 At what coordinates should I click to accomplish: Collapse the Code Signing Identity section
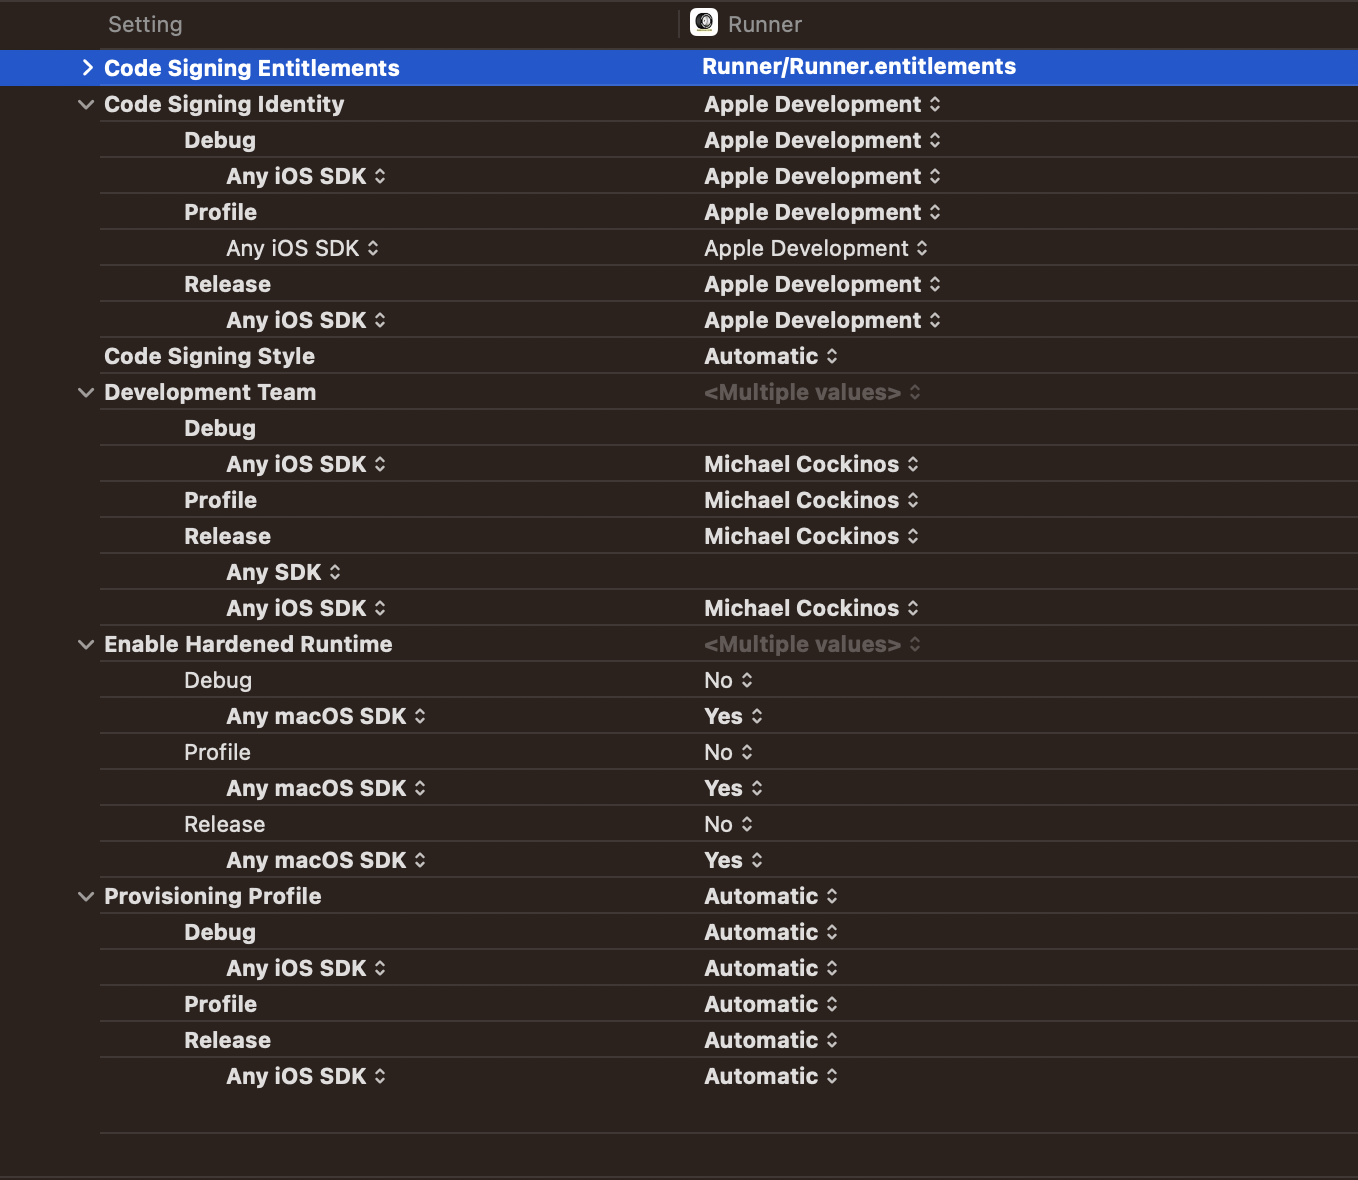pos(86,104)
